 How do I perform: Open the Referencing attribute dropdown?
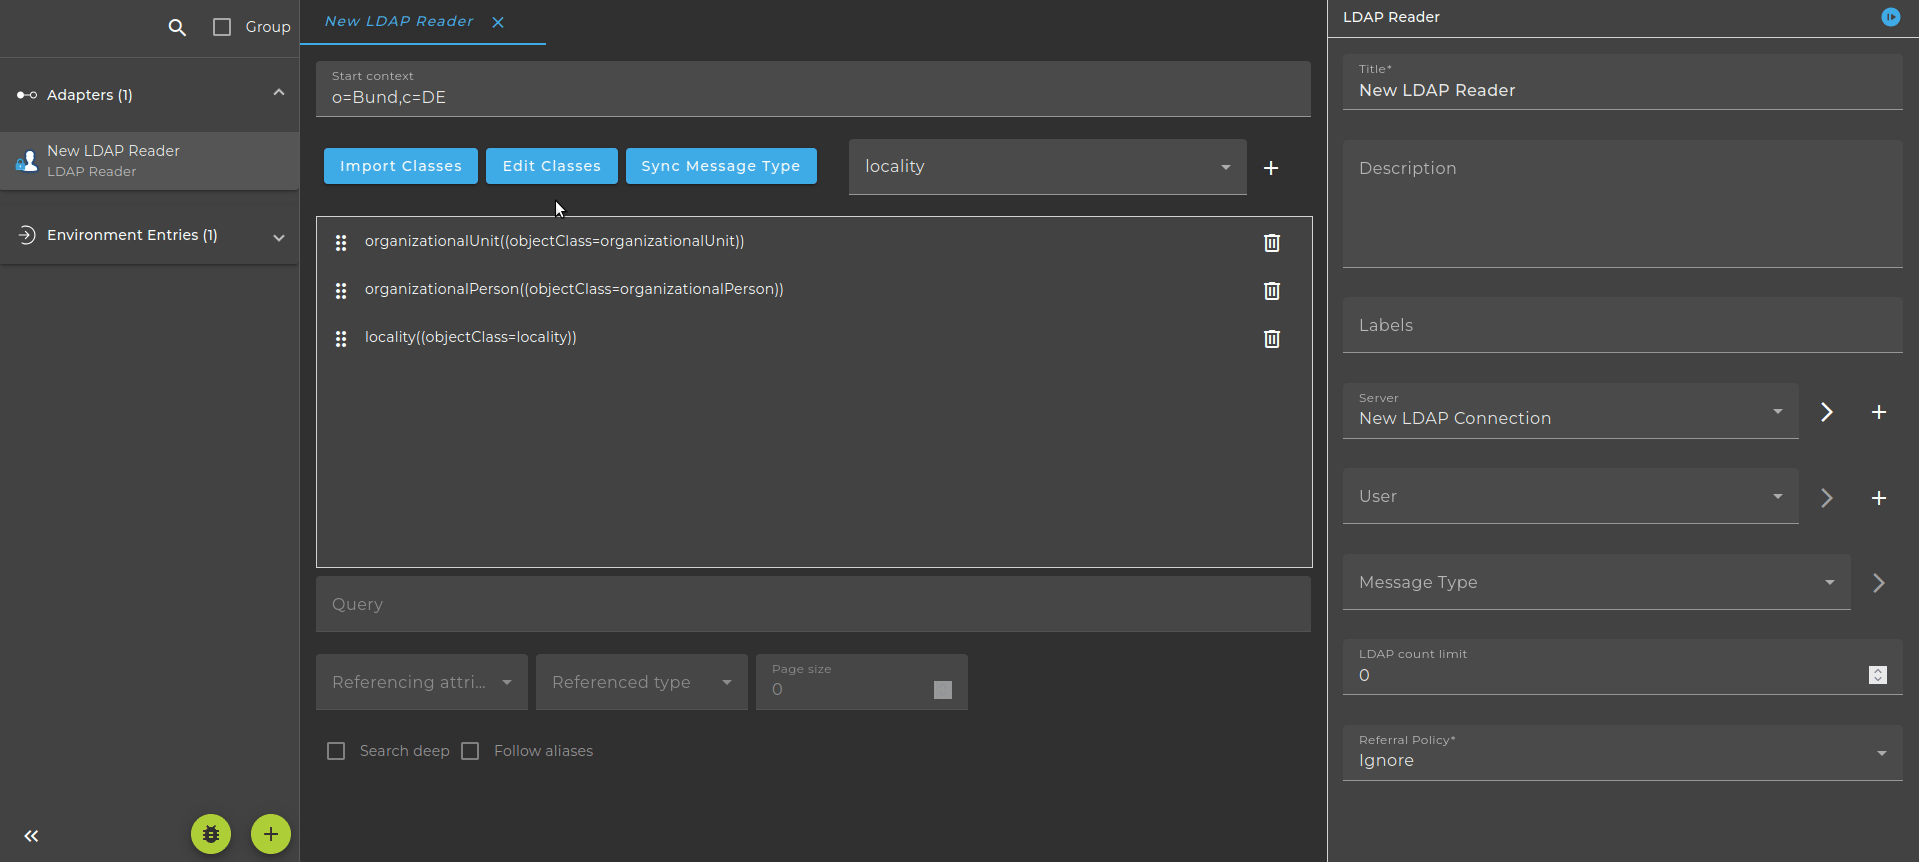pyautogui.click(x=422, y=682)
